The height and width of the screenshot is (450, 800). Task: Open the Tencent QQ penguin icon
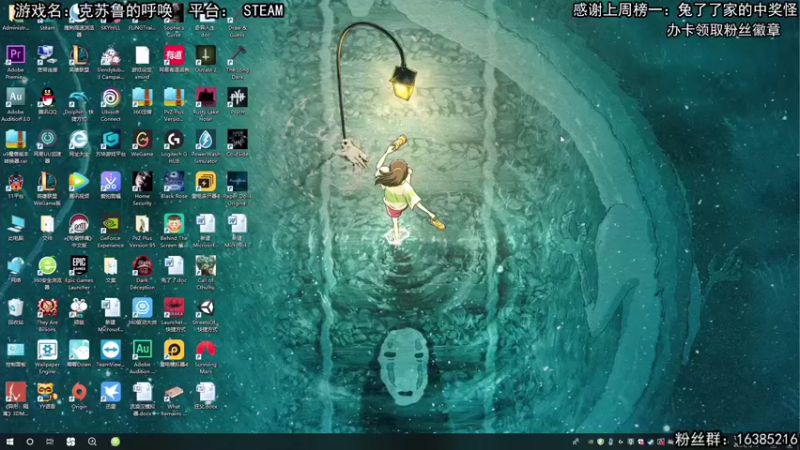point(47,97)
